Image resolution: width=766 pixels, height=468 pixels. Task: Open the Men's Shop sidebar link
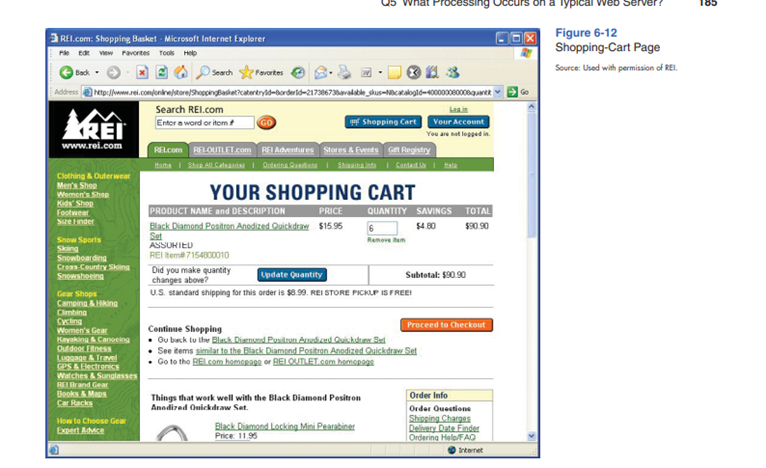click(77, 185)
